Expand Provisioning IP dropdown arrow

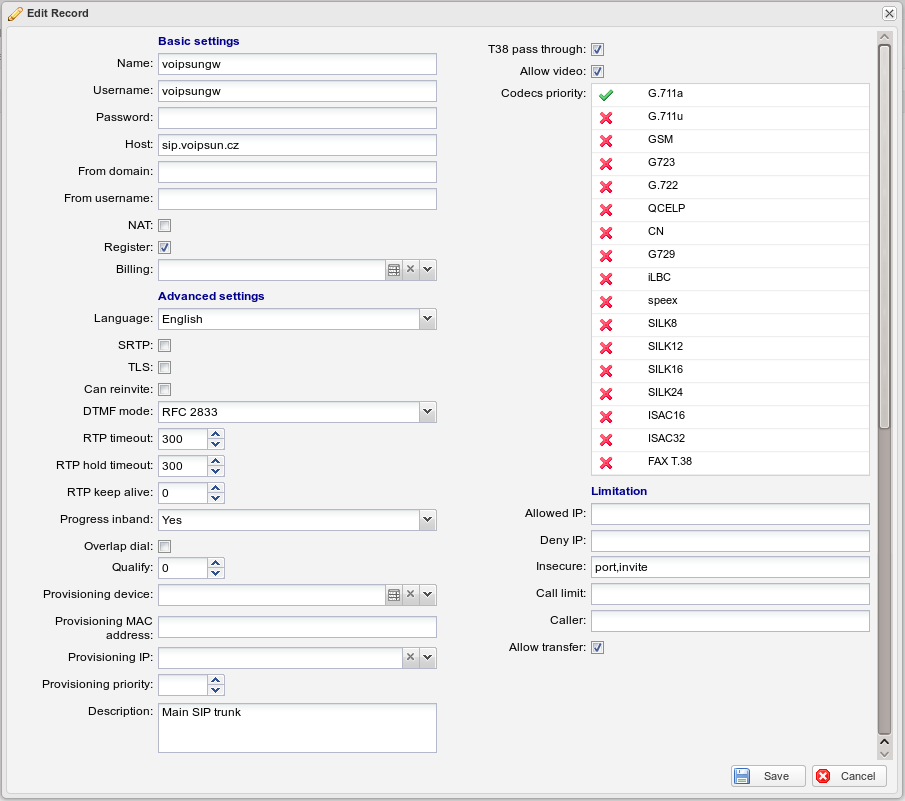[x=428, y=657]
